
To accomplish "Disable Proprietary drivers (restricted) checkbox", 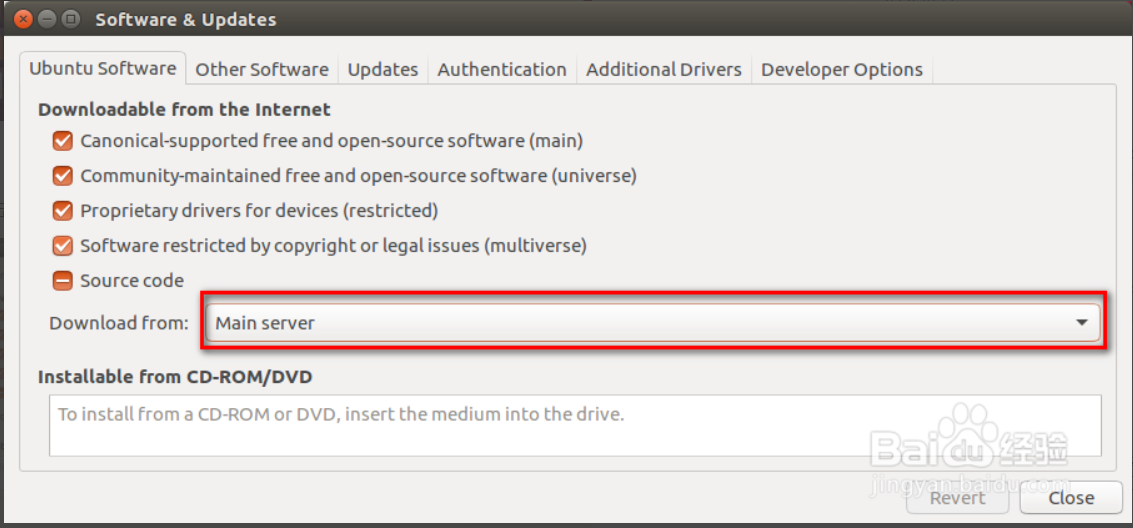I will click(63, 211).
